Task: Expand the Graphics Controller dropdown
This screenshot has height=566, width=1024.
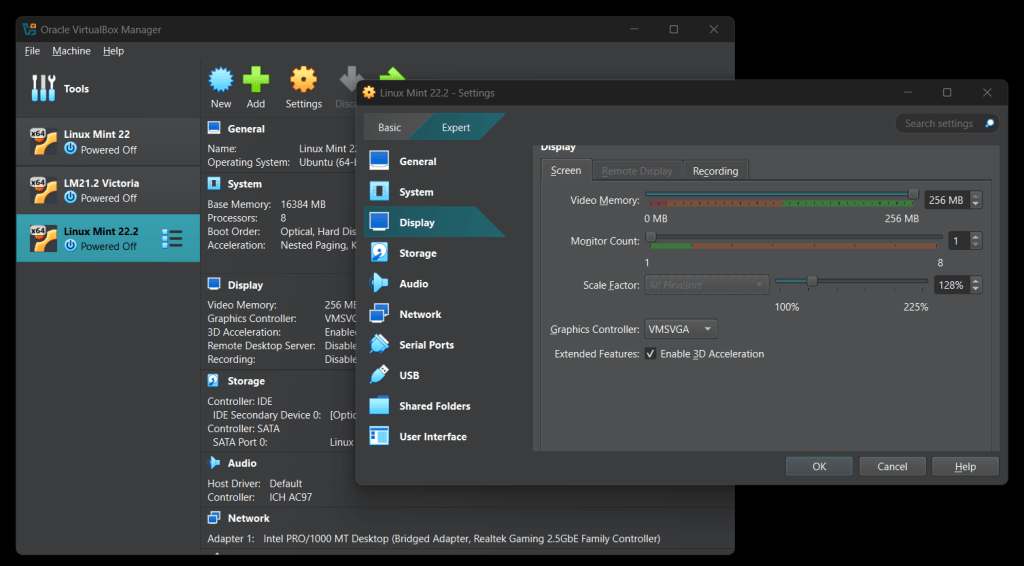Action: (681, 329)
